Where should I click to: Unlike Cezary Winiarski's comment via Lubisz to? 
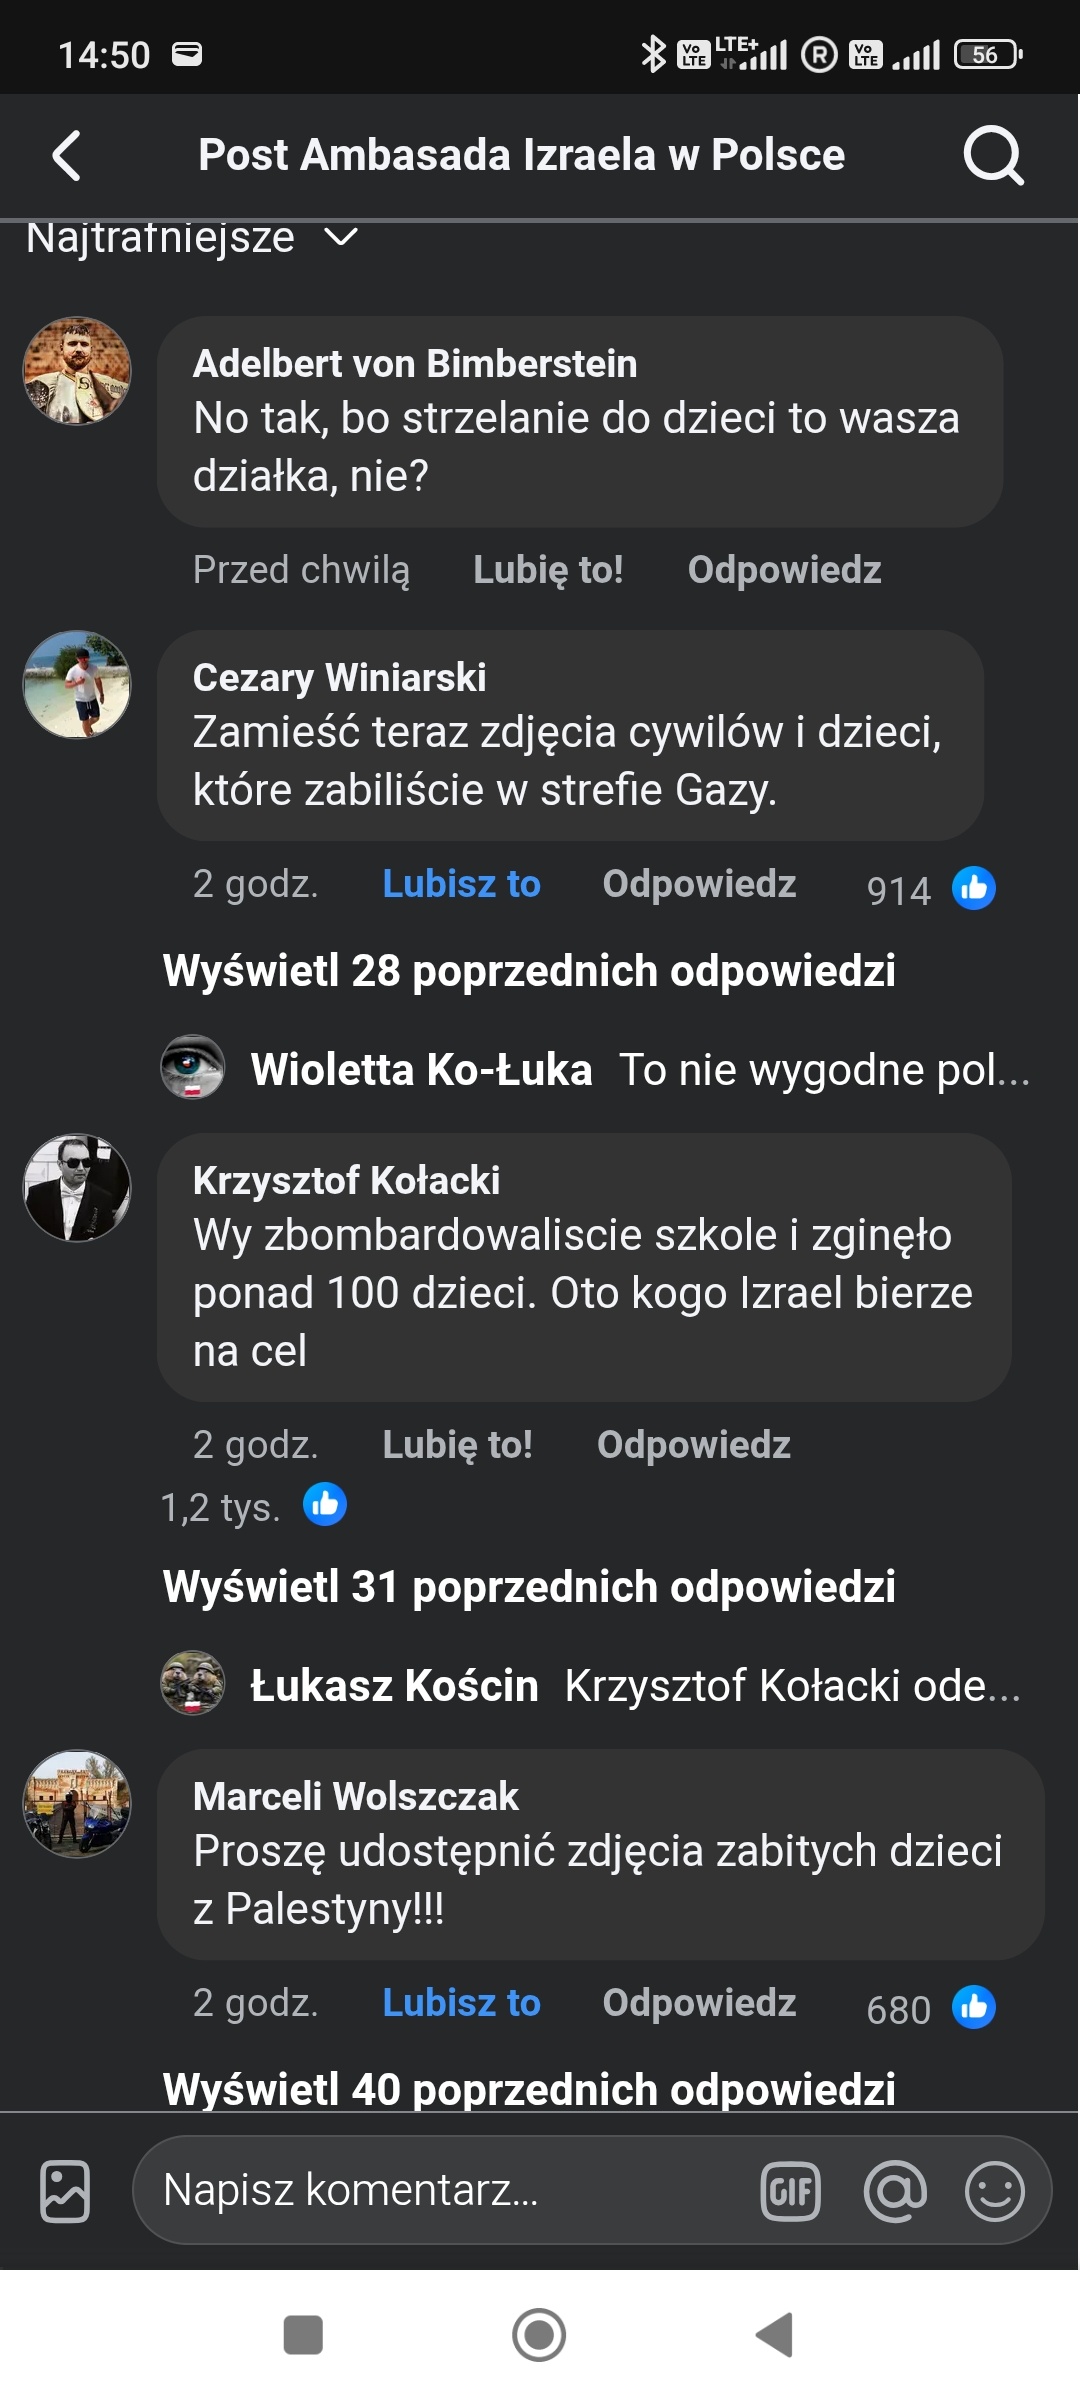pos(461,884)
